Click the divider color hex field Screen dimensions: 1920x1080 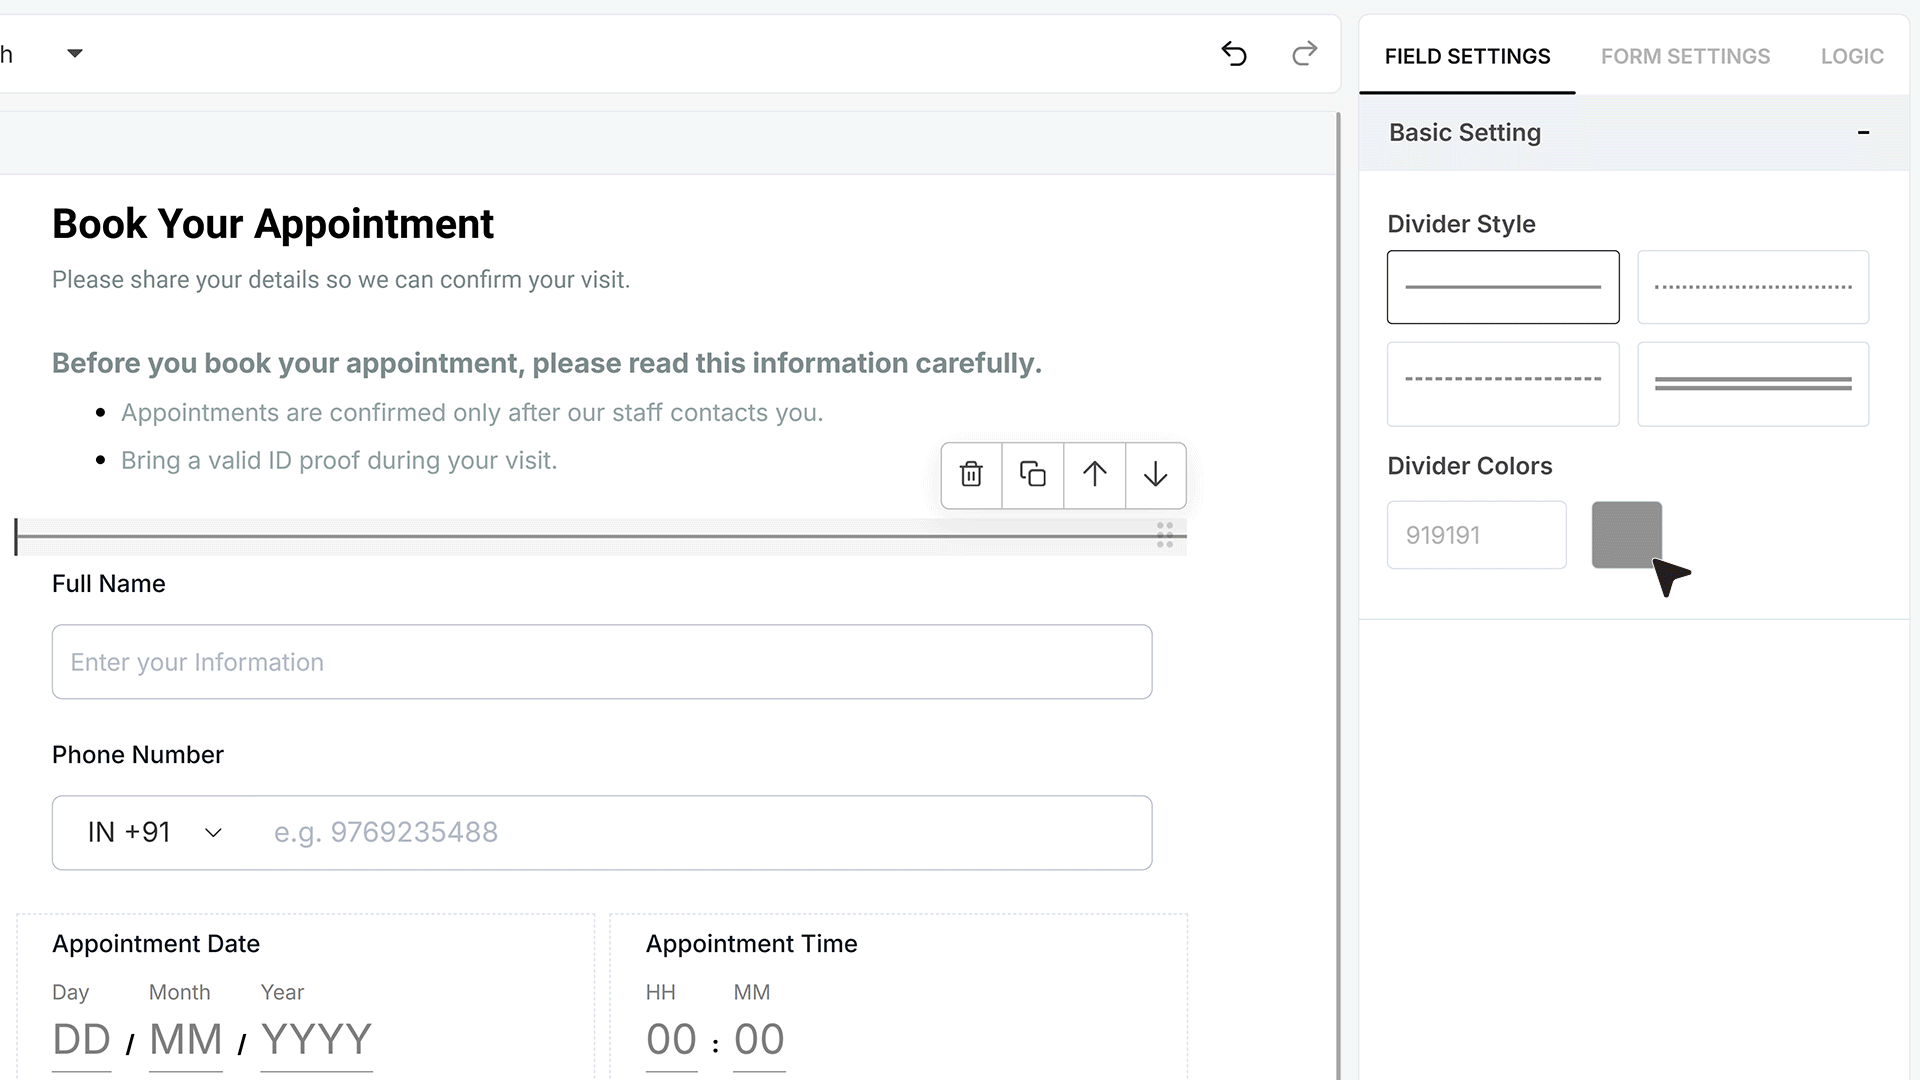(1476, 535)
